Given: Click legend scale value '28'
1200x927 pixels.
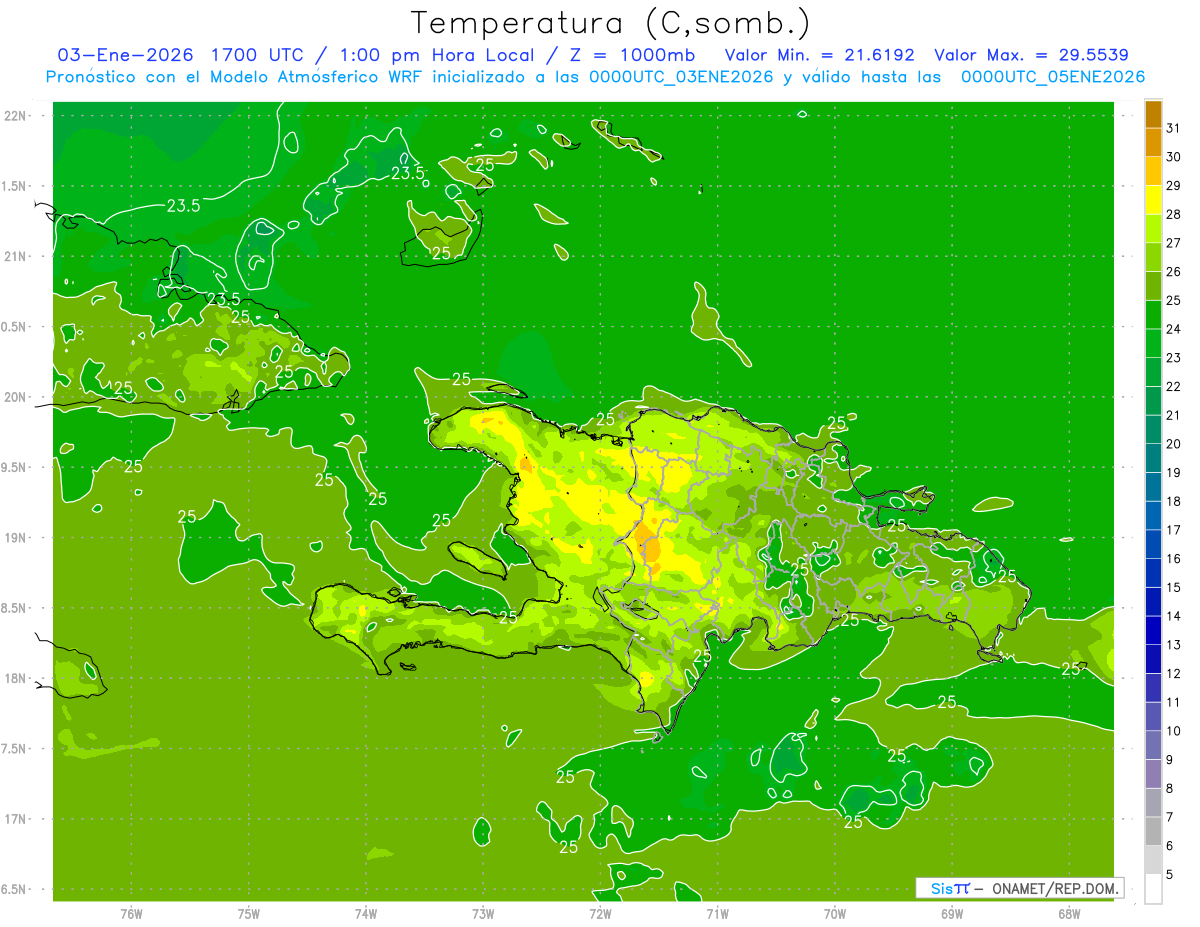Looking at the screenshot, I should pos(1173,214).
